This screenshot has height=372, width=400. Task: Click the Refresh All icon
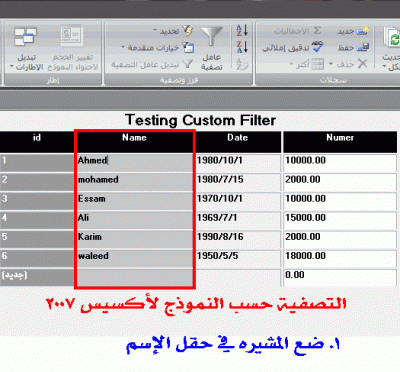pos(392,39)
